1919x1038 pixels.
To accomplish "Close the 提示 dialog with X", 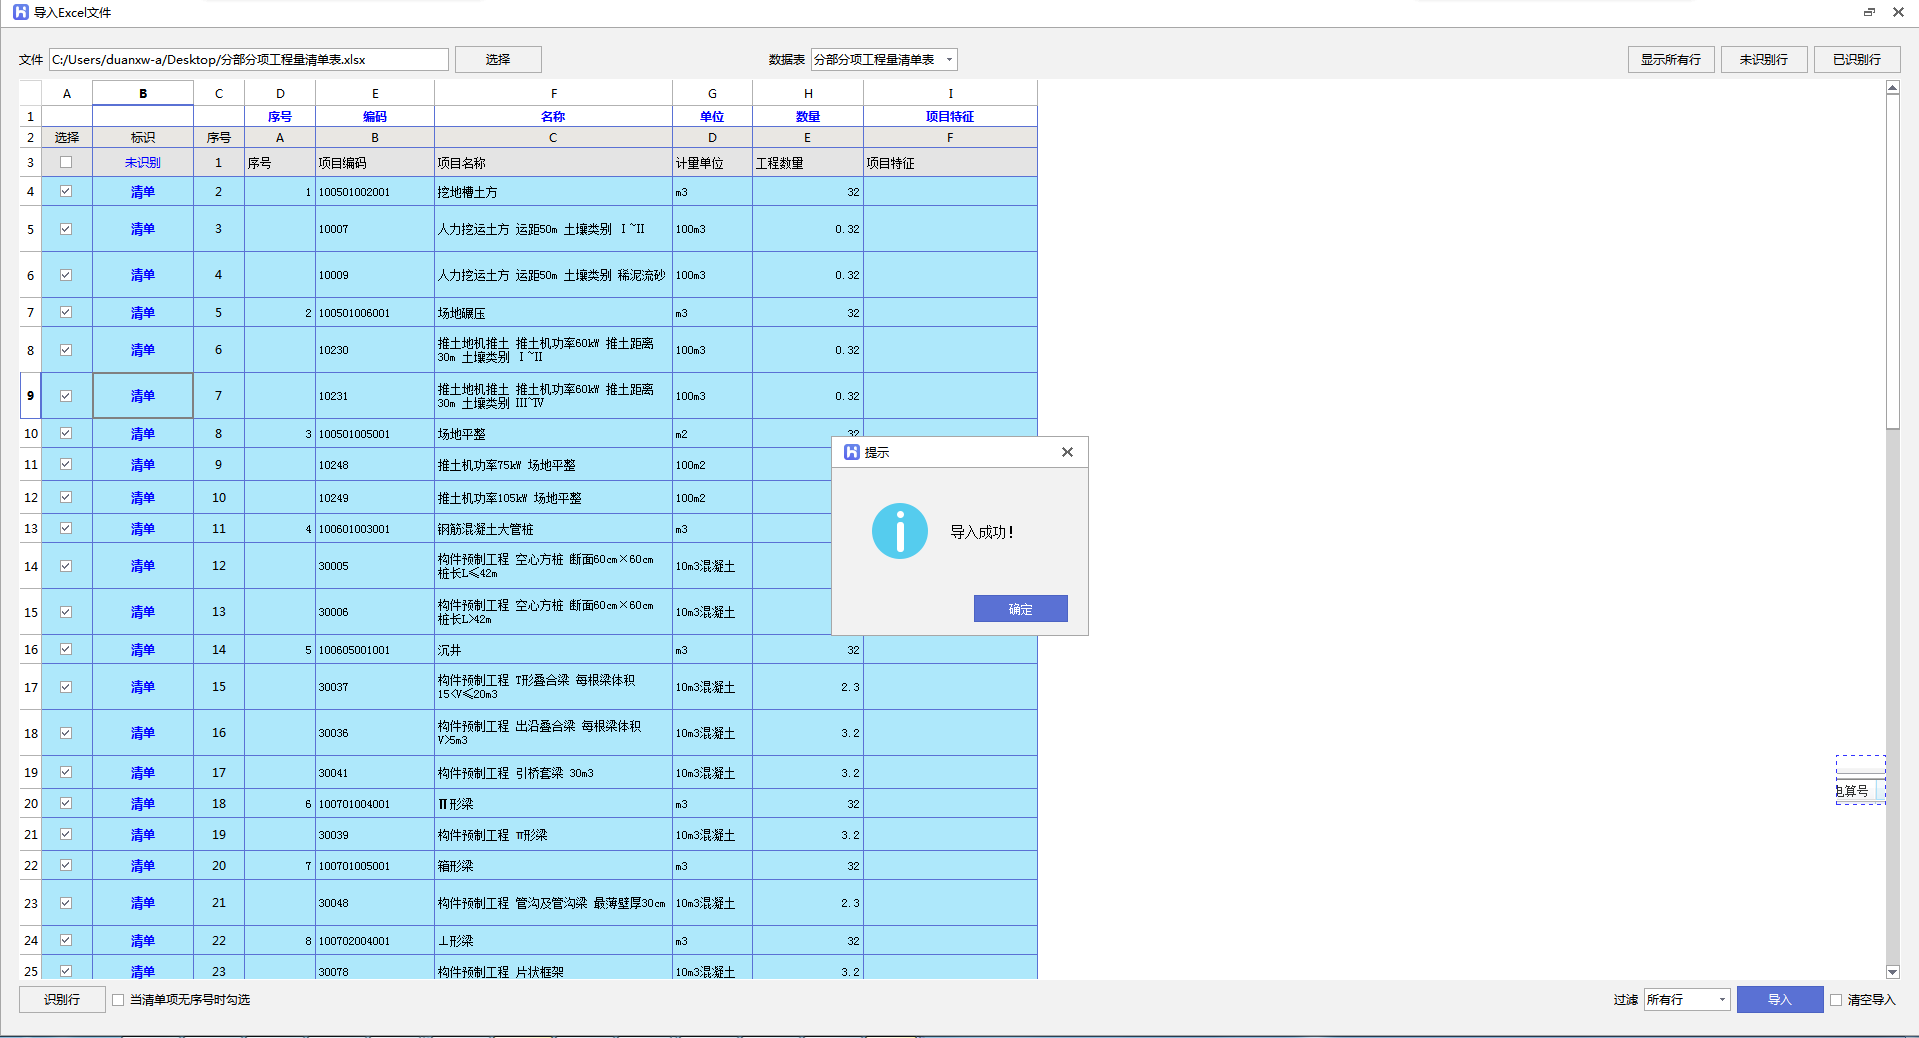I will tap(1067, 452).
